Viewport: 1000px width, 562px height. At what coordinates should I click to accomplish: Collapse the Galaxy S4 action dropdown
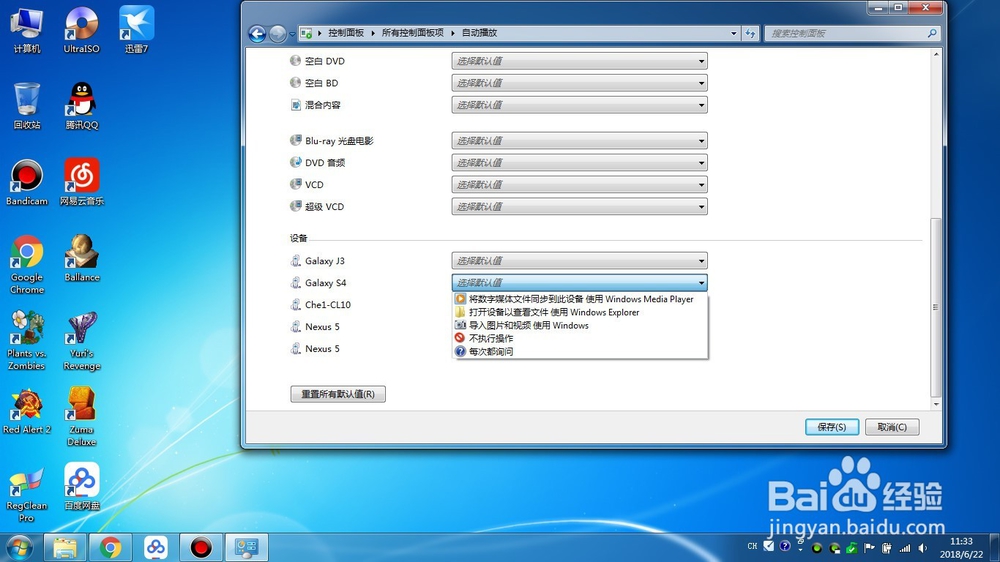click(x=580, y=283)
